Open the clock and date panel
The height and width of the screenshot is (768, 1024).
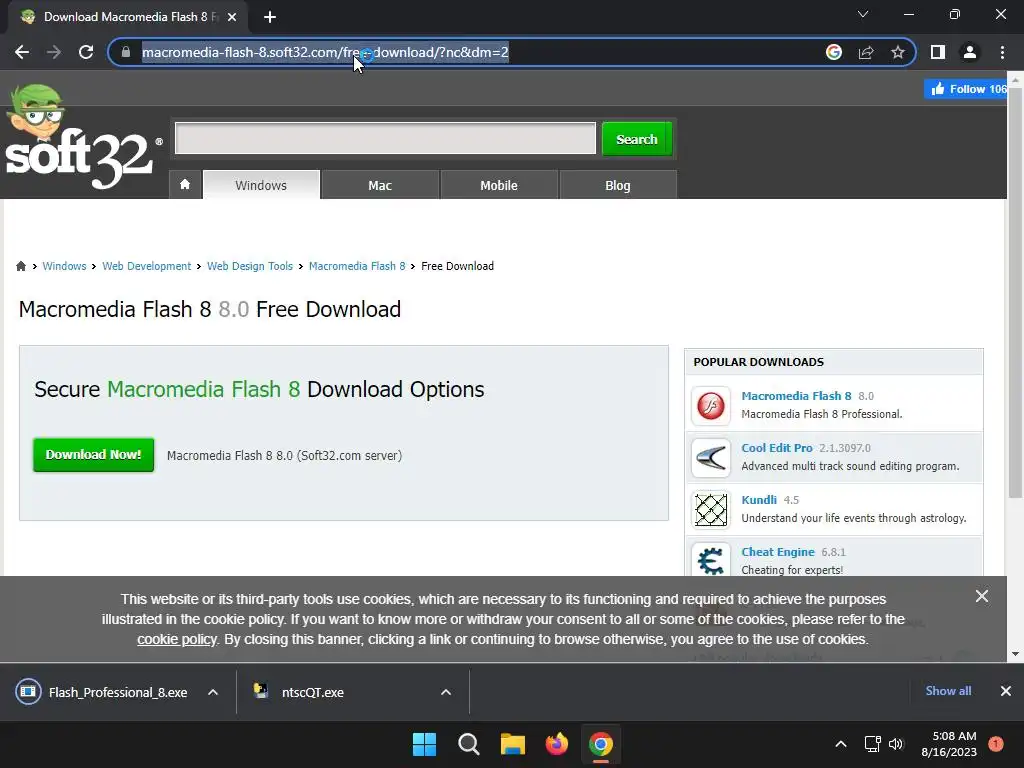[x=949, y=744]
